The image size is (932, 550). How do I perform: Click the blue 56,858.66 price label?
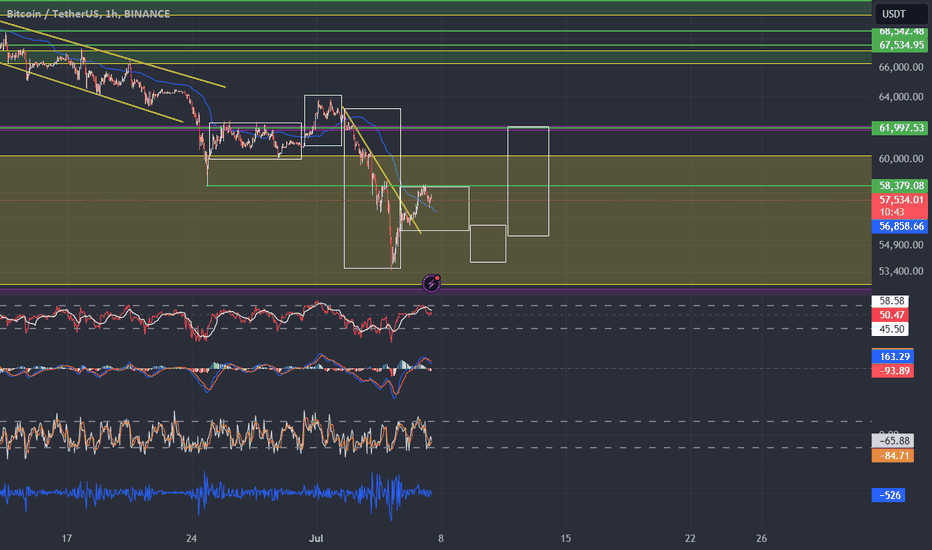pos(900,227)
